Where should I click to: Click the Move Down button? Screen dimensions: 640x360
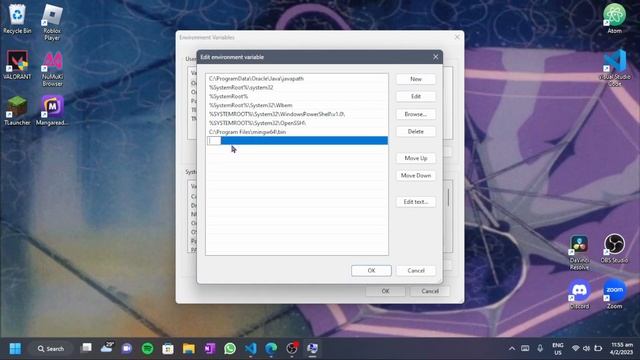pos(416,176)
